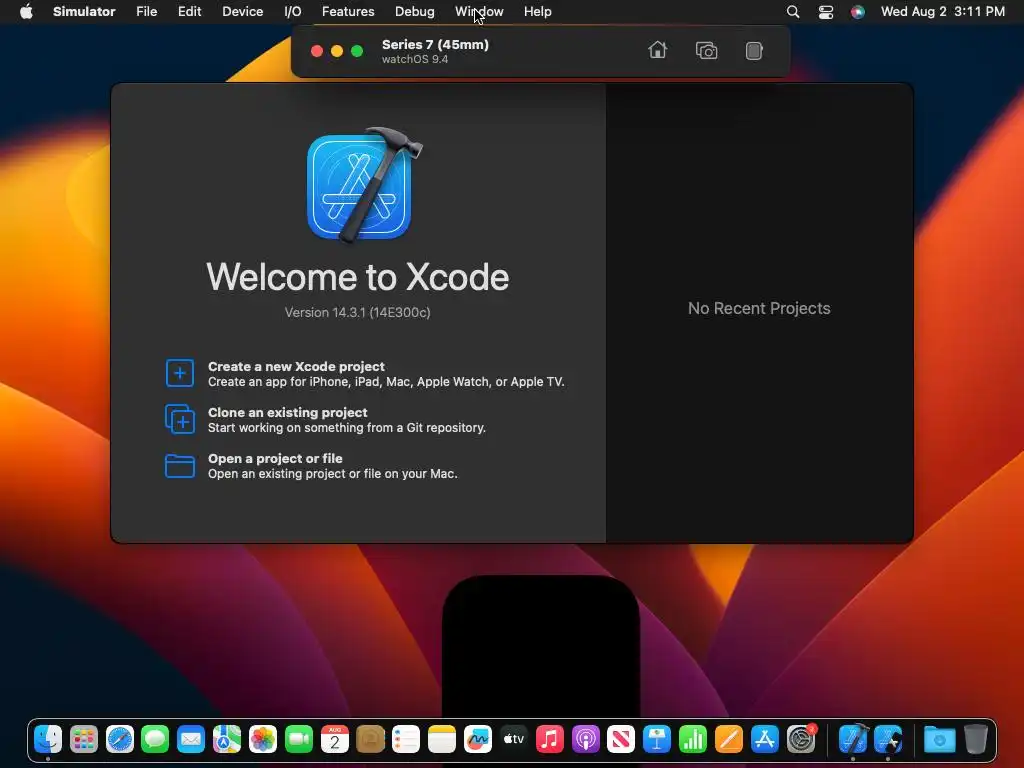Launch Safari from the Dock

[x=120, y=739]
